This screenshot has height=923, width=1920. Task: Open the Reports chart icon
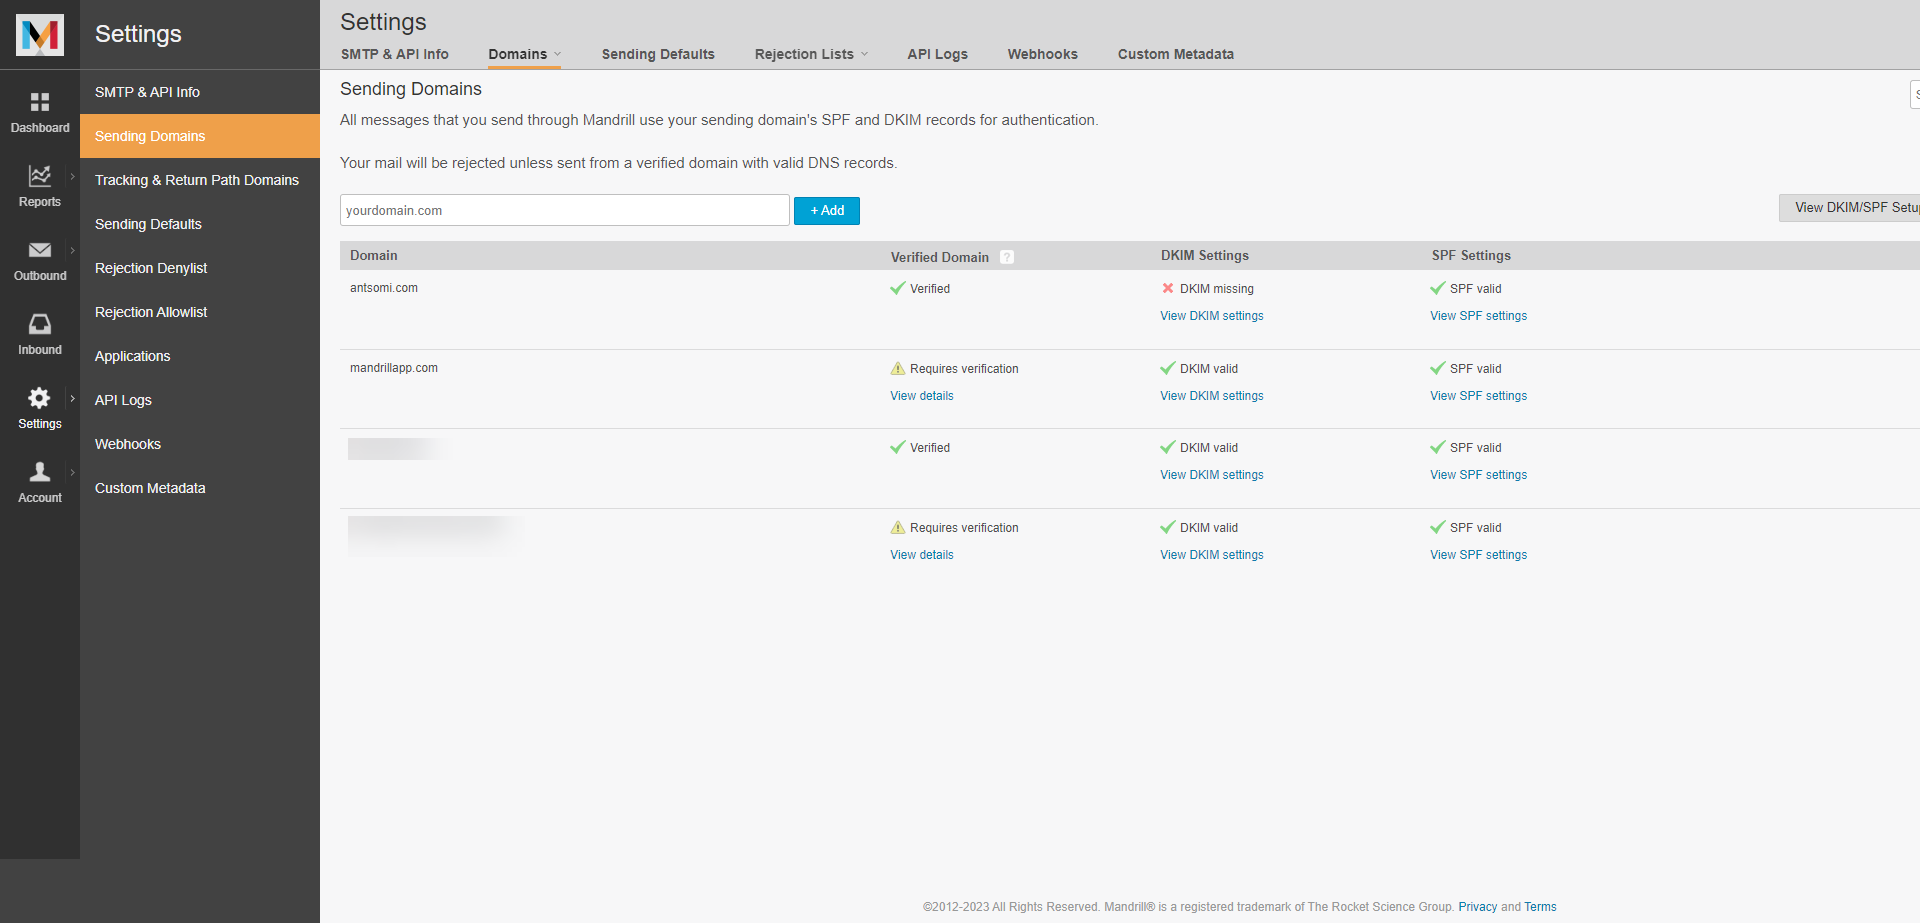click(x=40, y=176)
